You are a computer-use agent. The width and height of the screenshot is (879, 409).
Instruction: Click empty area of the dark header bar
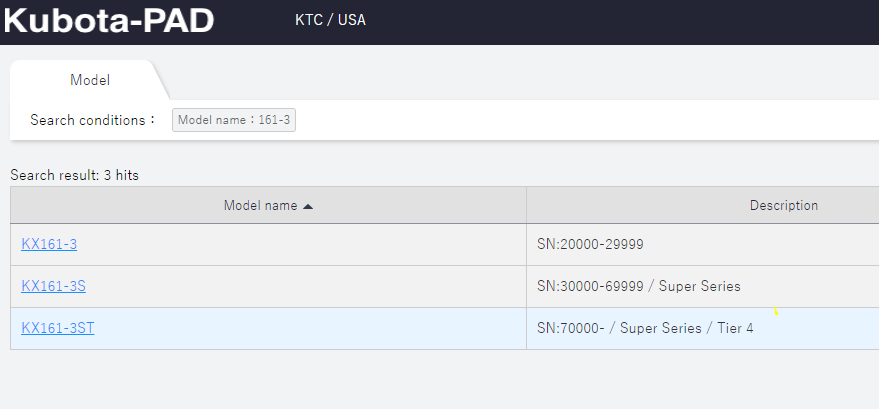point(617,22)
